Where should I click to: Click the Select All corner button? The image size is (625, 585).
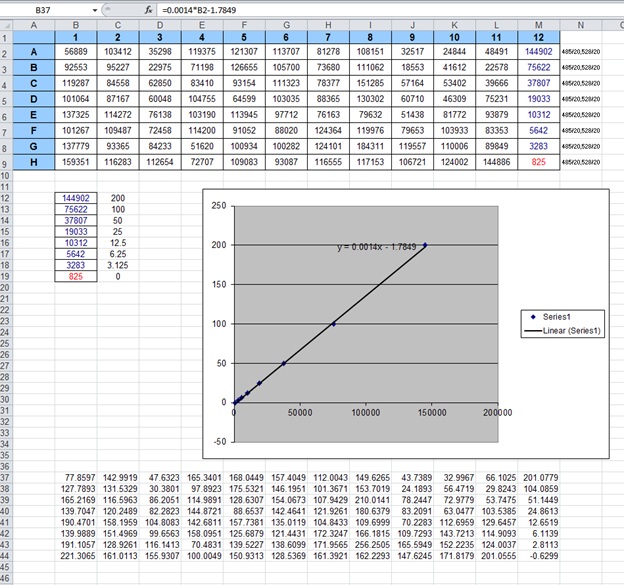(x=7, y=22)
